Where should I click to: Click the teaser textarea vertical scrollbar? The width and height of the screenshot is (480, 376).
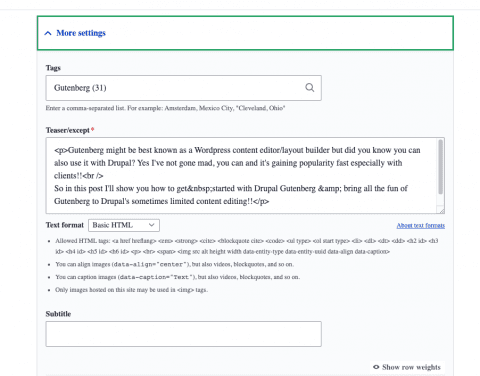click(441, 167)
